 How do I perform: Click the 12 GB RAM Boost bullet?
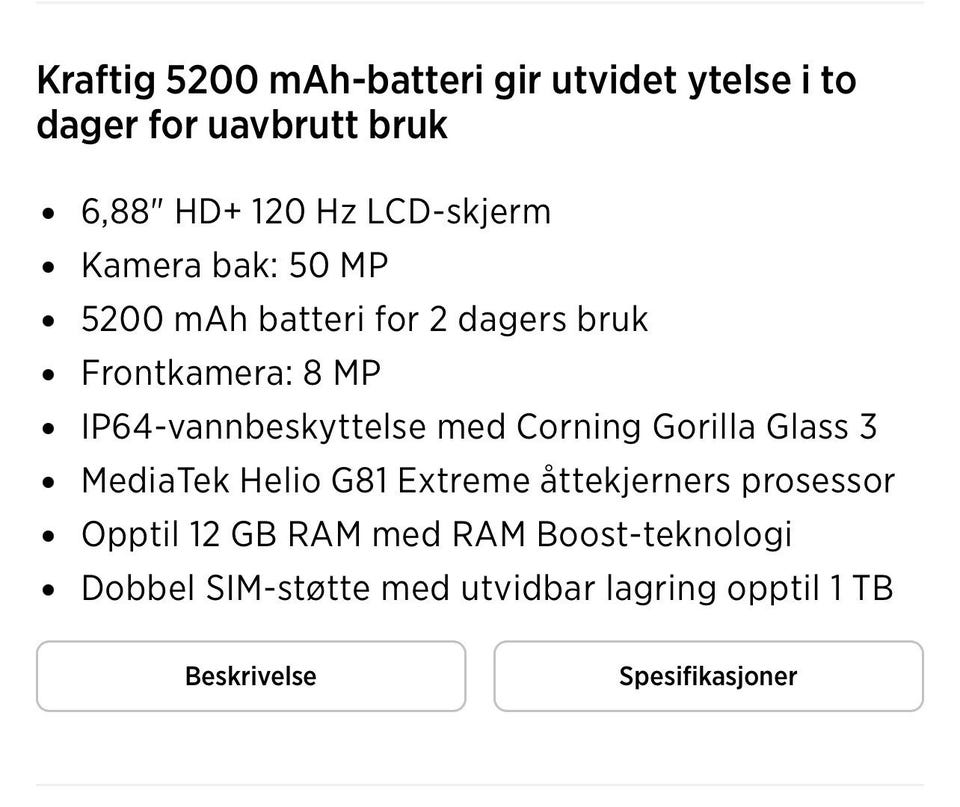point(436,533)
